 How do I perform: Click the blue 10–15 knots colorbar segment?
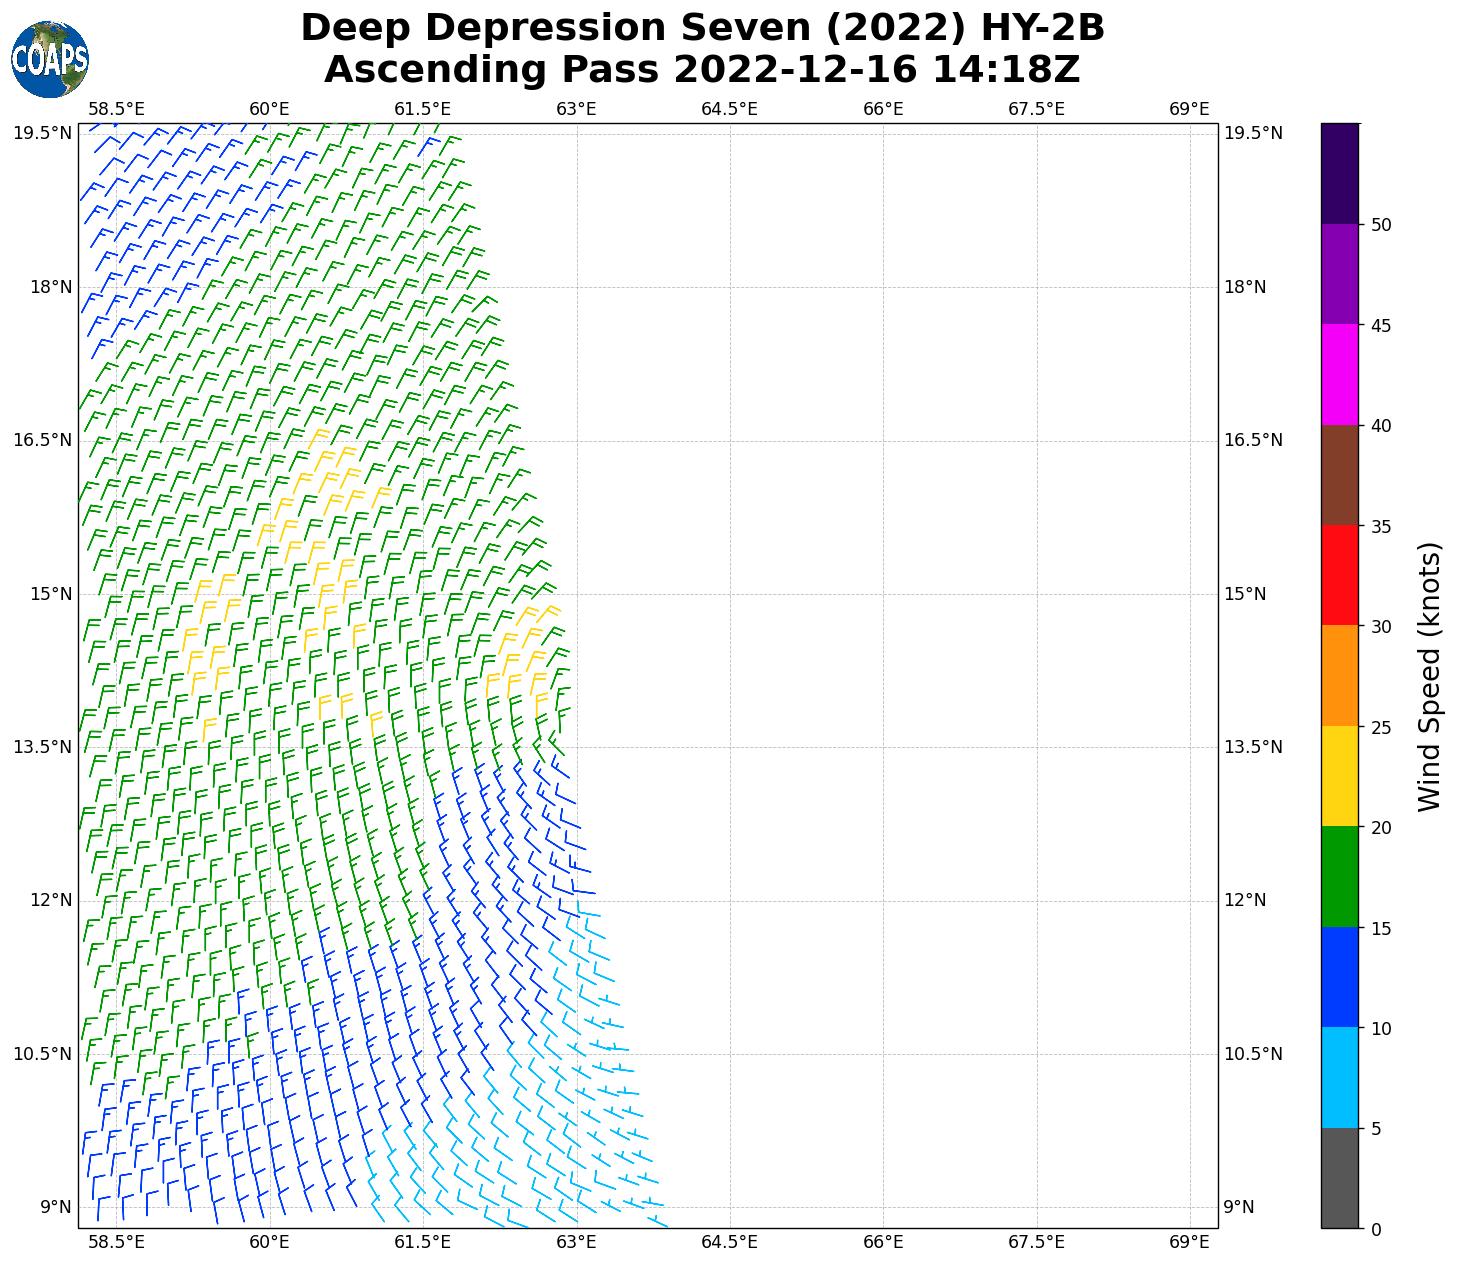click(1339, 977)
